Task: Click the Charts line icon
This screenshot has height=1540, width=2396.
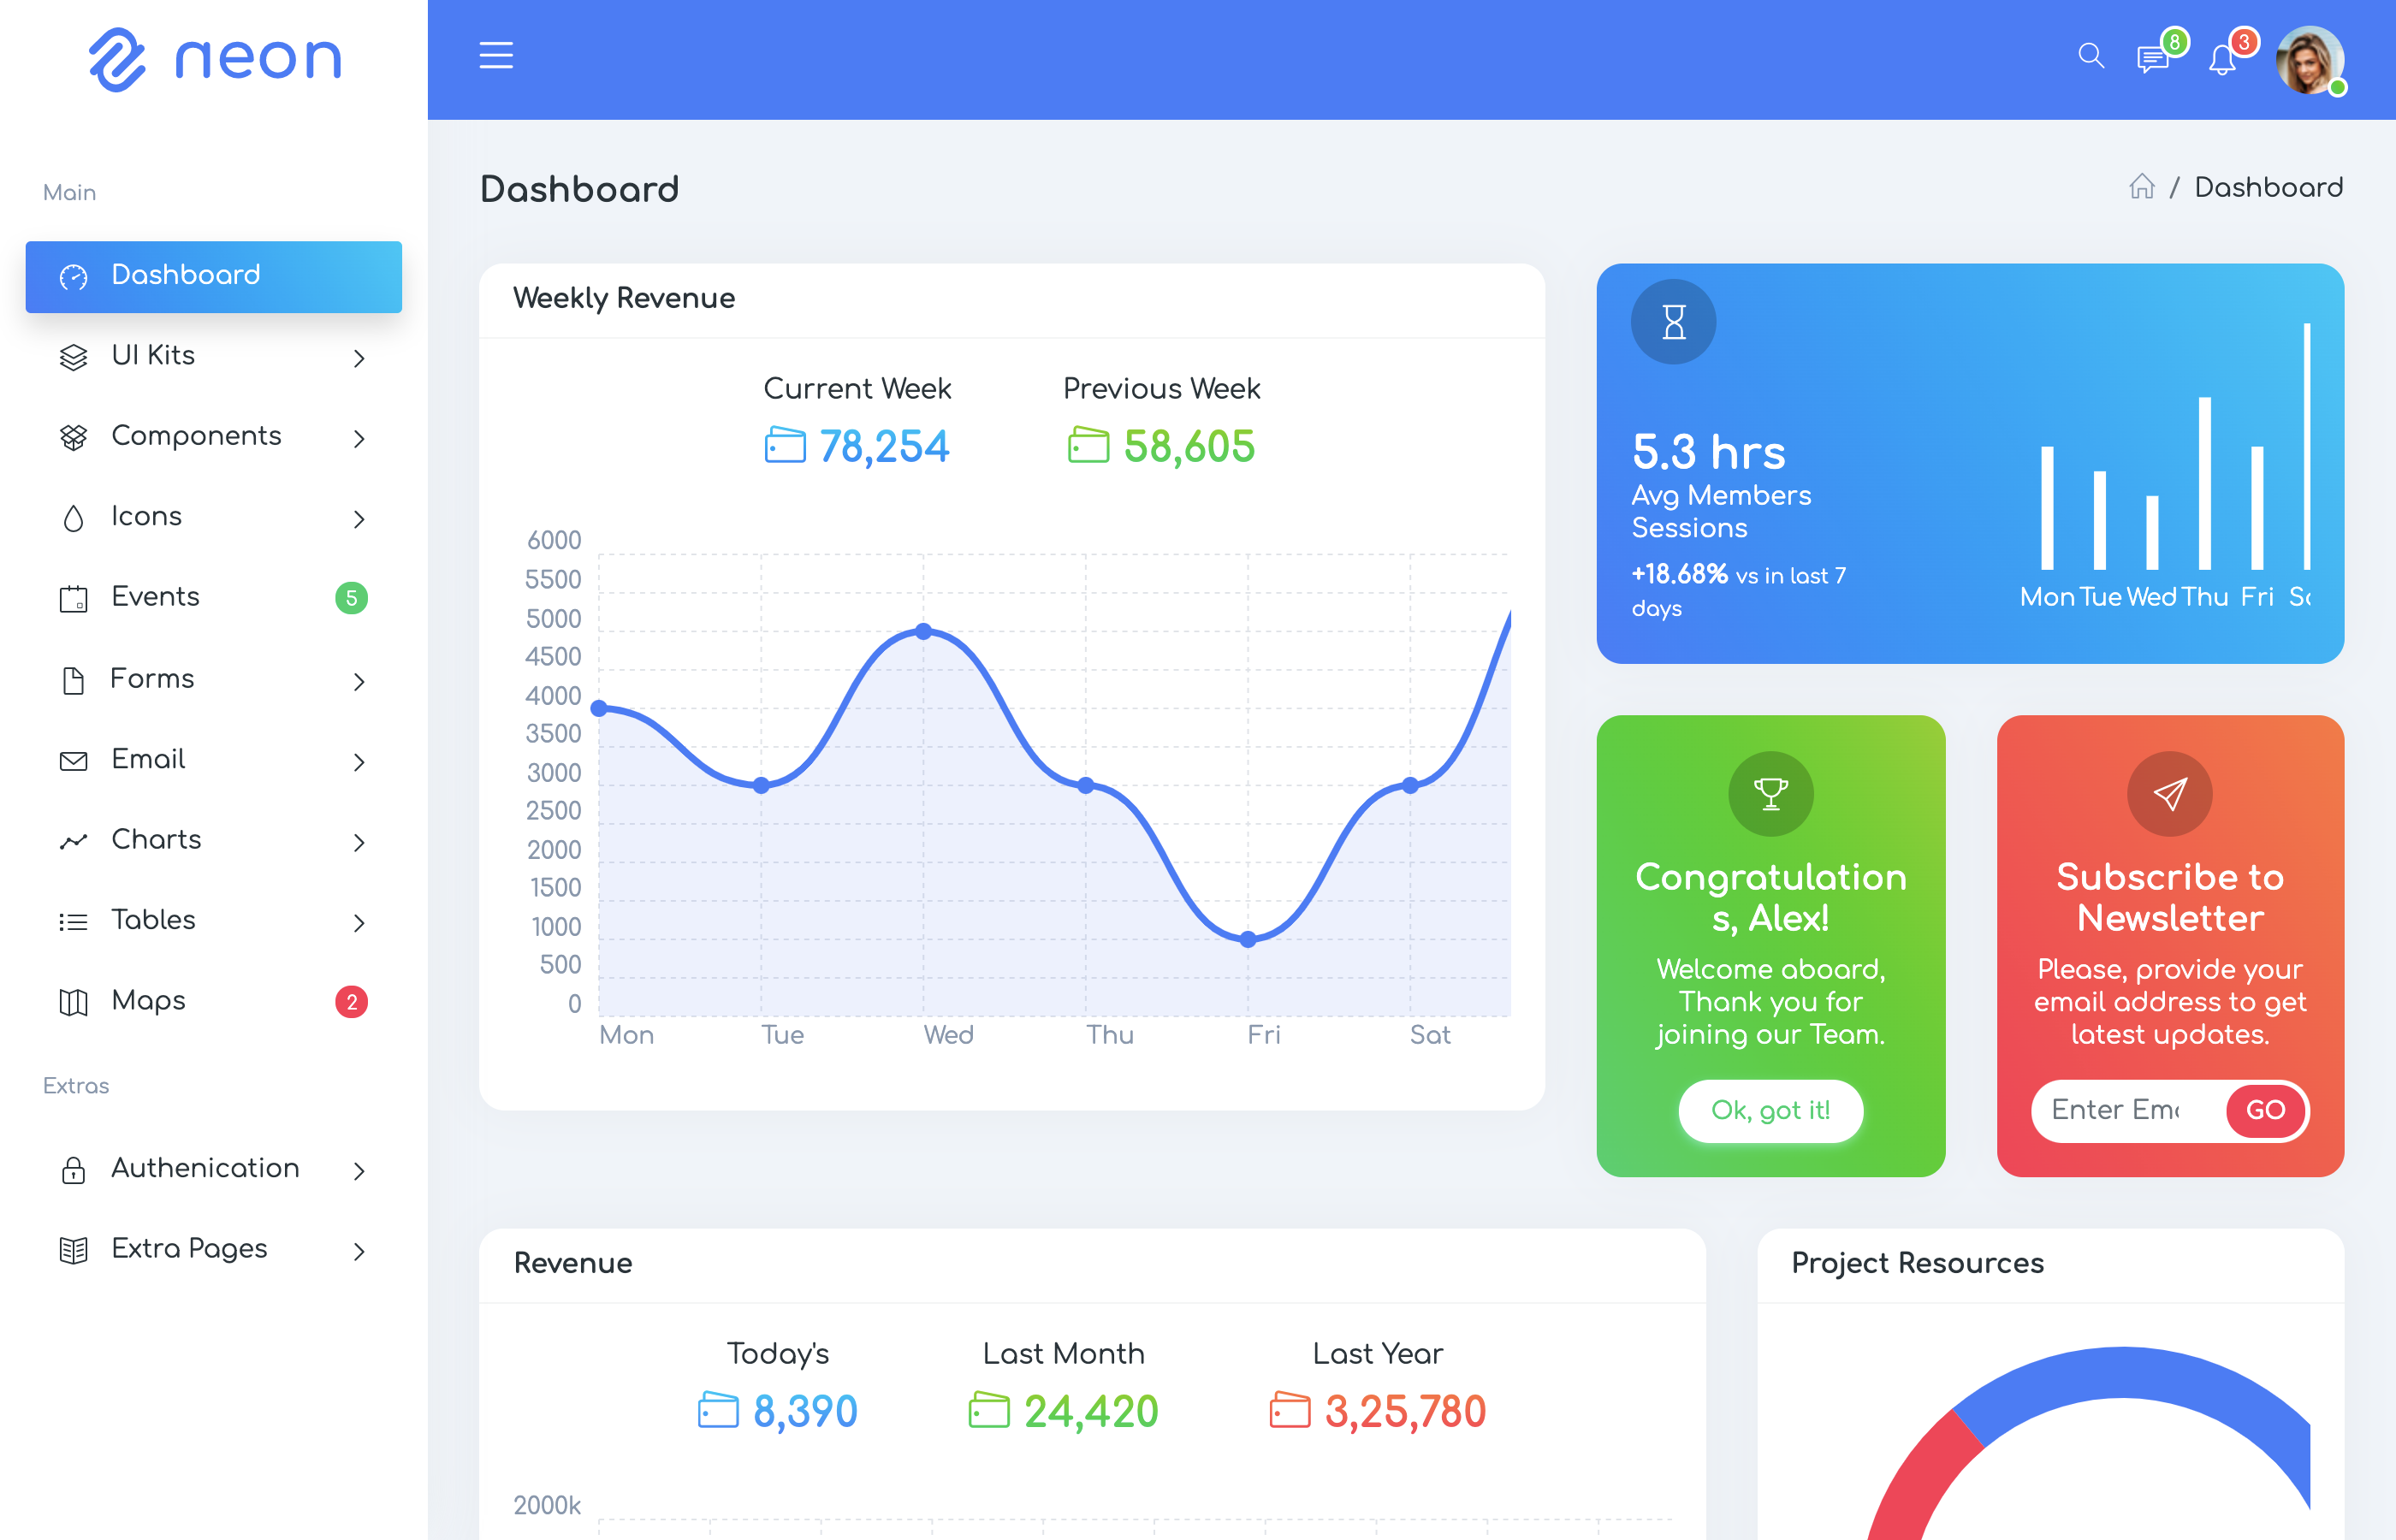Action: coord(74,841)
